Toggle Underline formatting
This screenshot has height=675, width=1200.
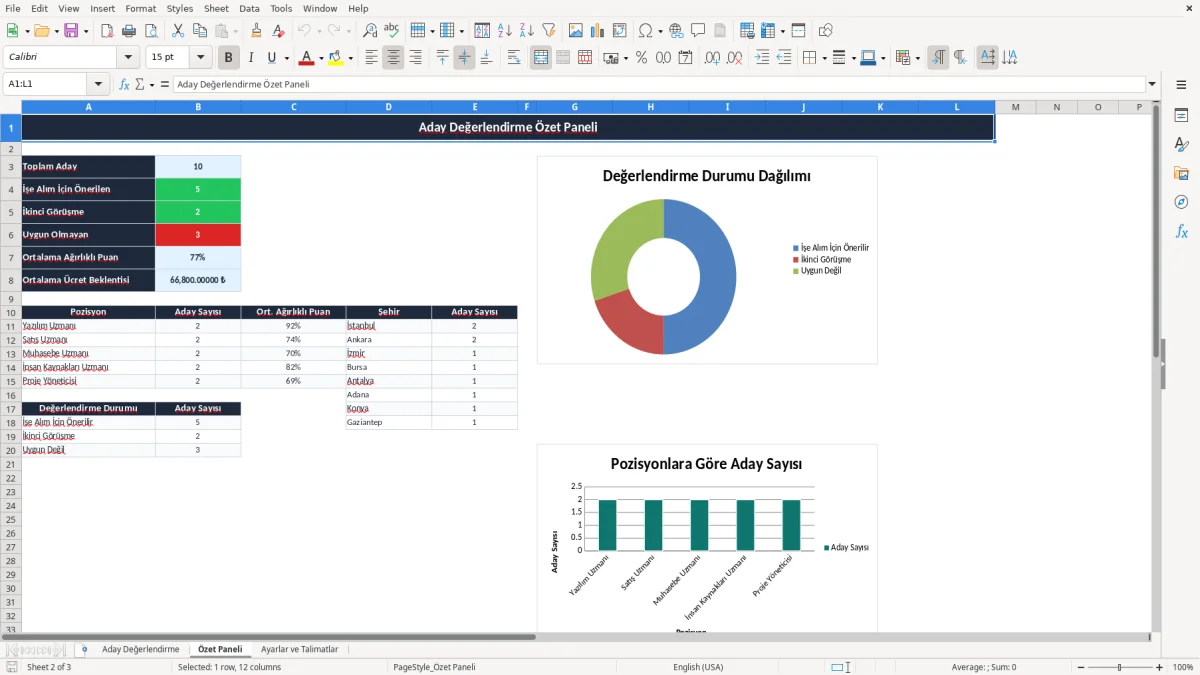271,58
